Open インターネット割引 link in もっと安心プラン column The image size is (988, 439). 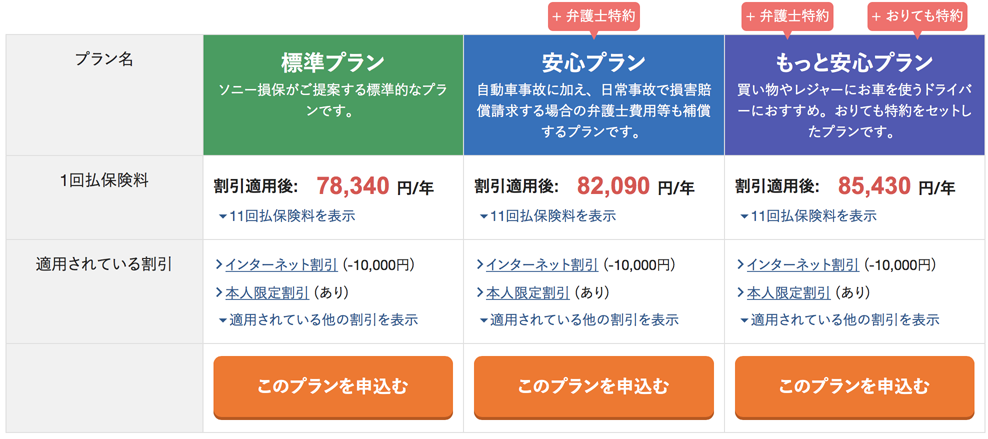click(x=803, y=265)
